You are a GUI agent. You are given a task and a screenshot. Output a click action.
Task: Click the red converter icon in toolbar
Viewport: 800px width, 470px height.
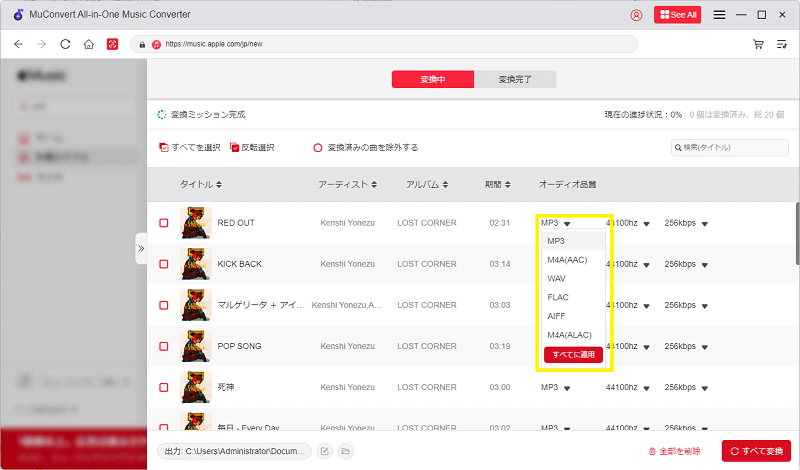(112, 44)
